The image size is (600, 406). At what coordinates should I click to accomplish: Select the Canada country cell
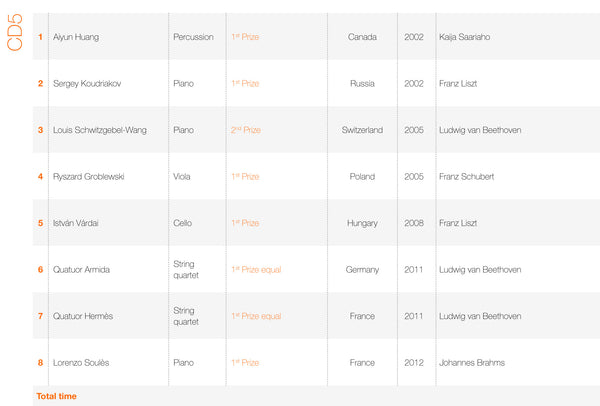tap(362, 37)
